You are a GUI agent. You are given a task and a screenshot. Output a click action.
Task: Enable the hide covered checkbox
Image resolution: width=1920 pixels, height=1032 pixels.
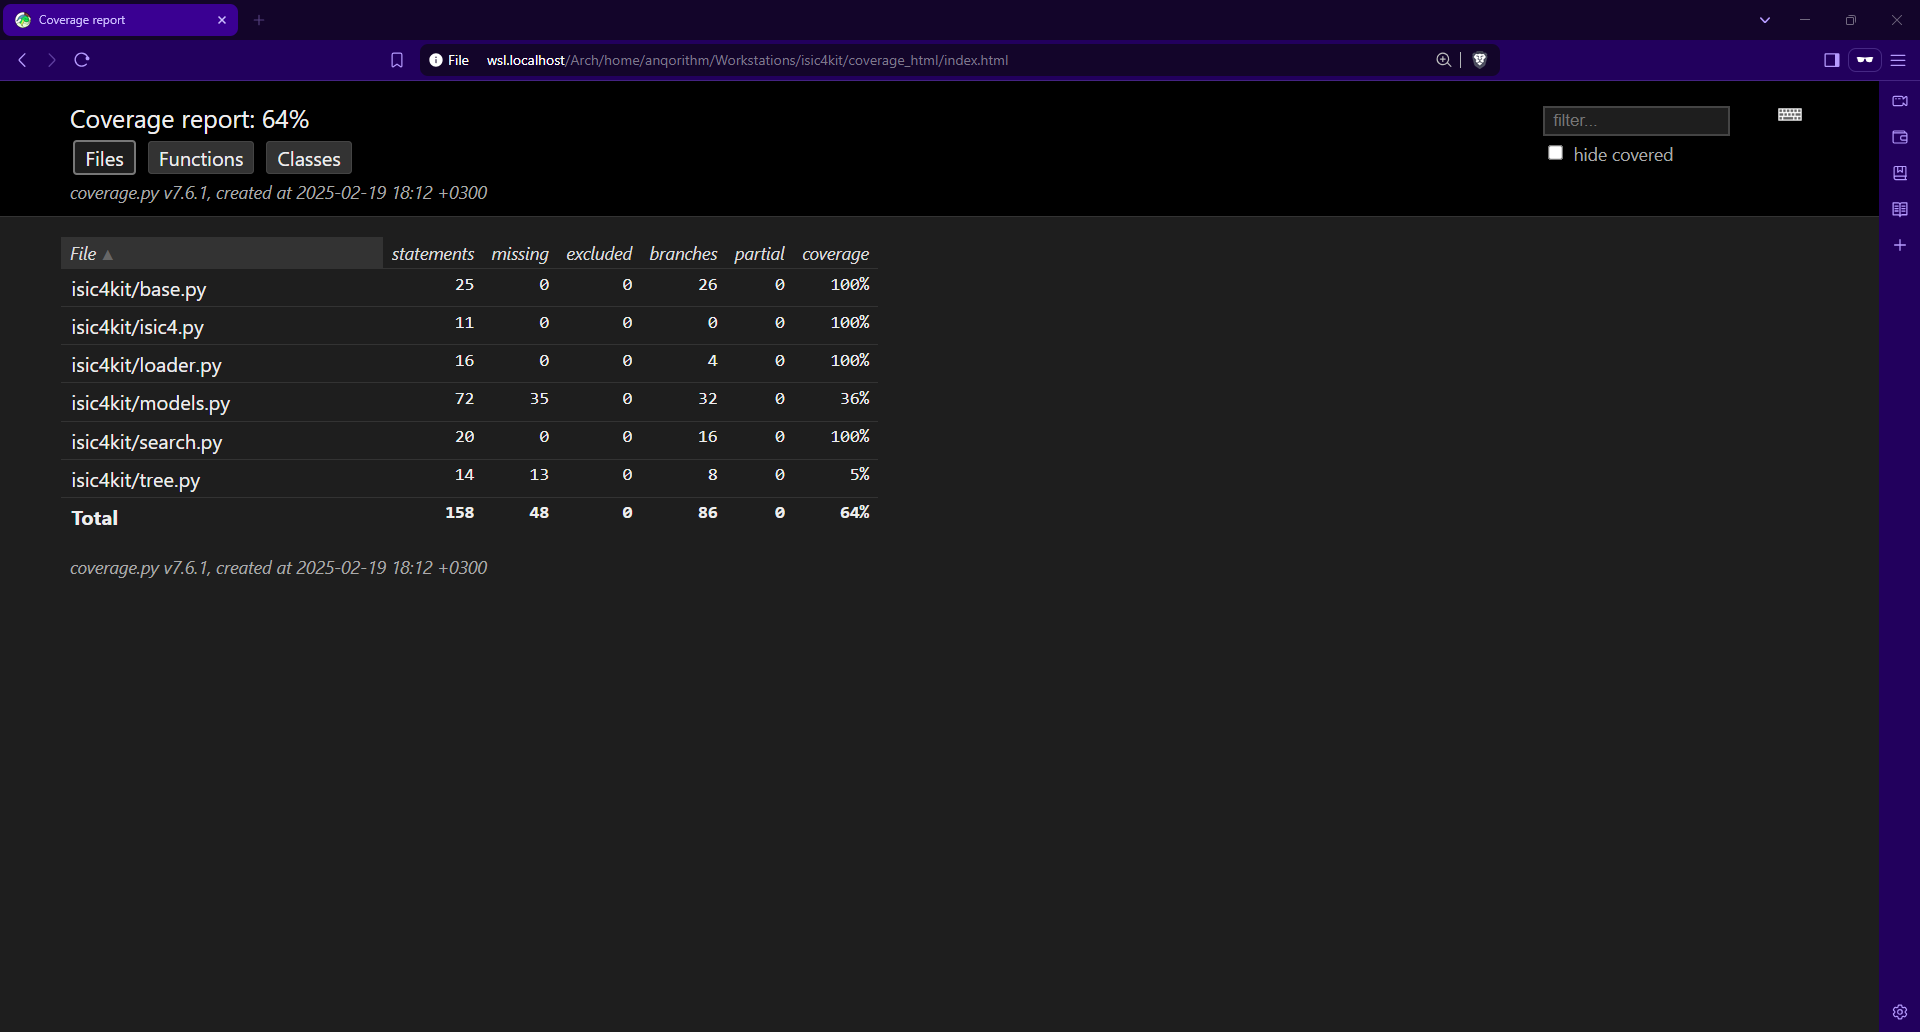click(1555, 153)
